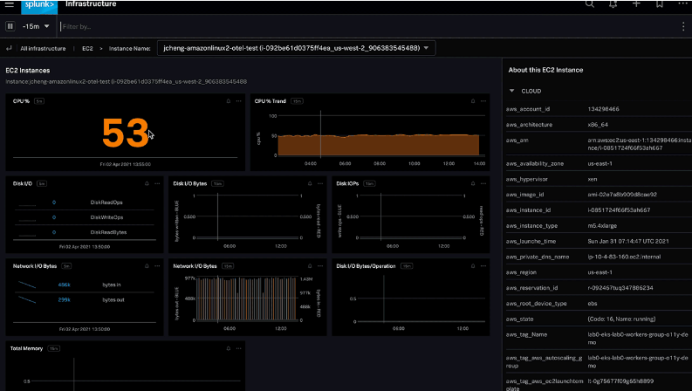Pause live updates with the pause button
The height and width of the screenshot is (391, 692).
point(10,26)
